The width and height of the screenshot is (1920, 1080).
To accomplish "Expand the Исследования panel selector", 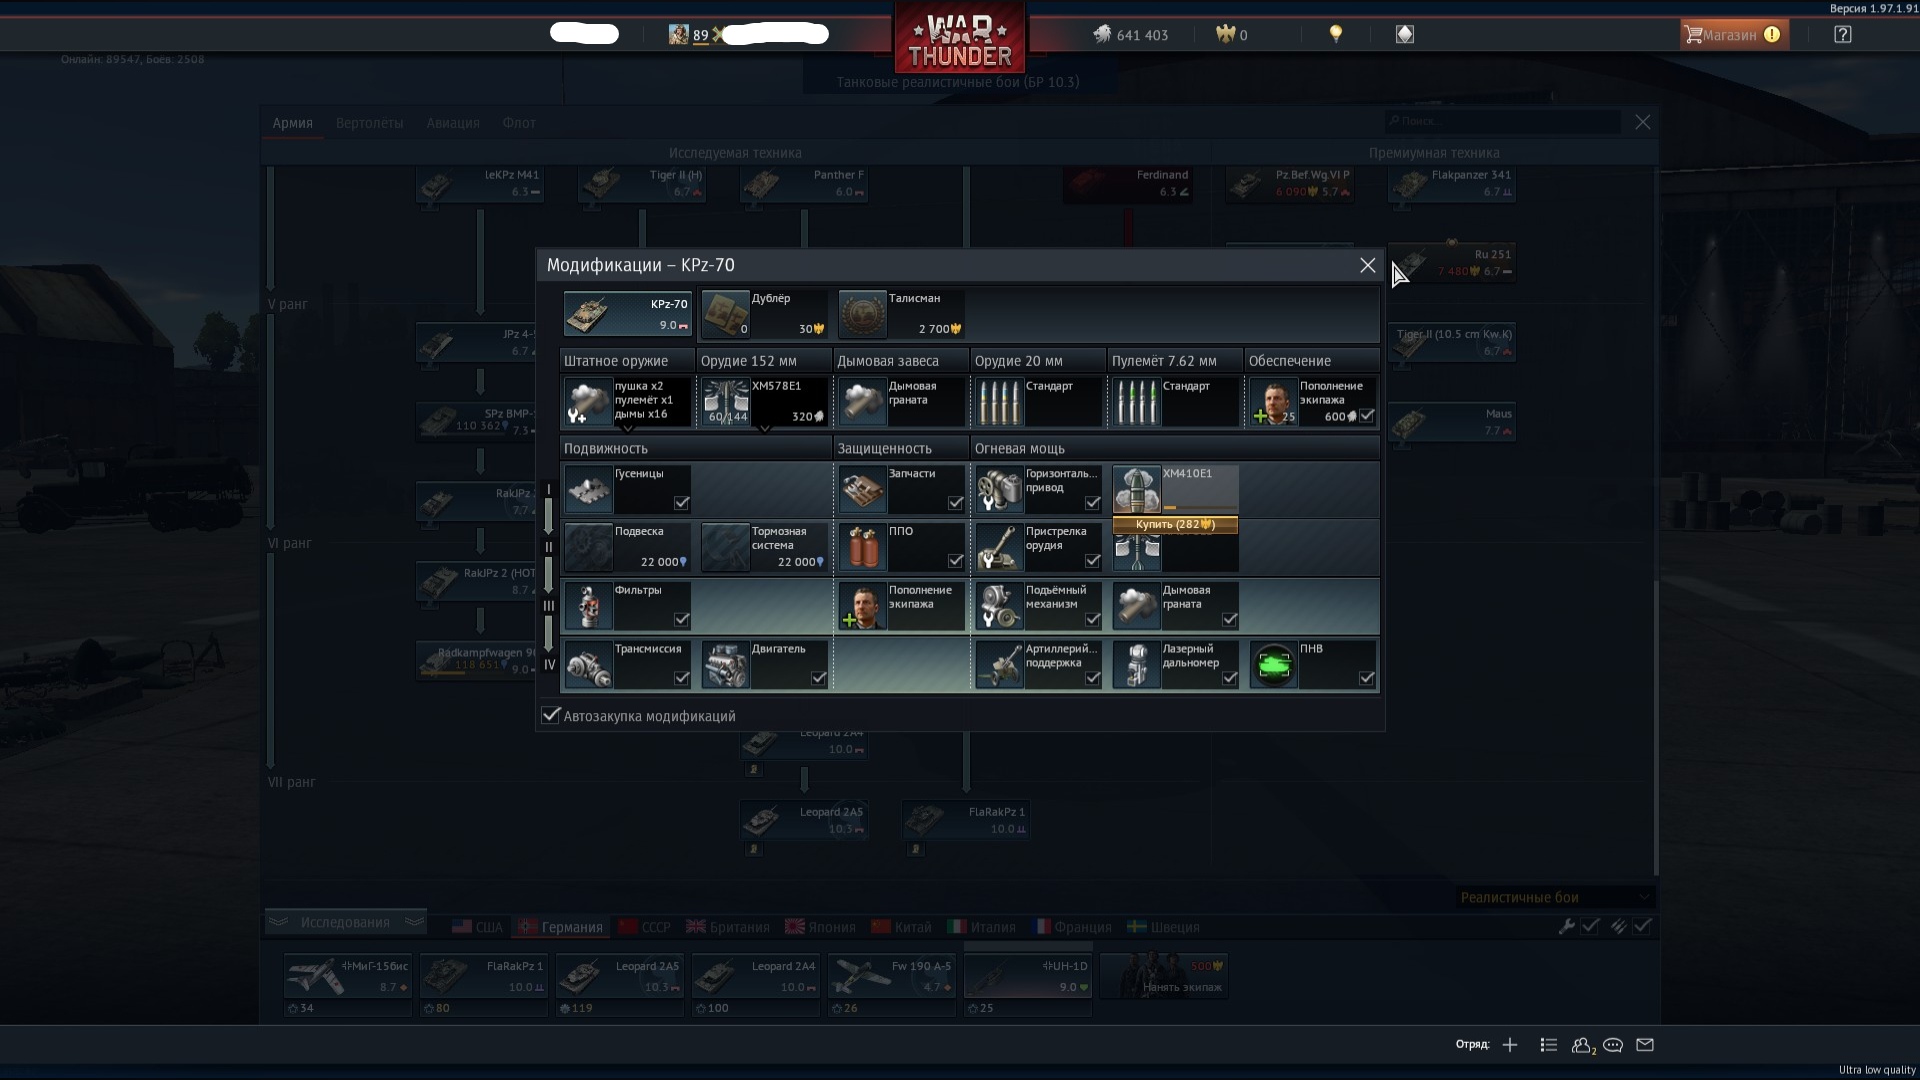I will pyautogui.click(x=345, y=922).
